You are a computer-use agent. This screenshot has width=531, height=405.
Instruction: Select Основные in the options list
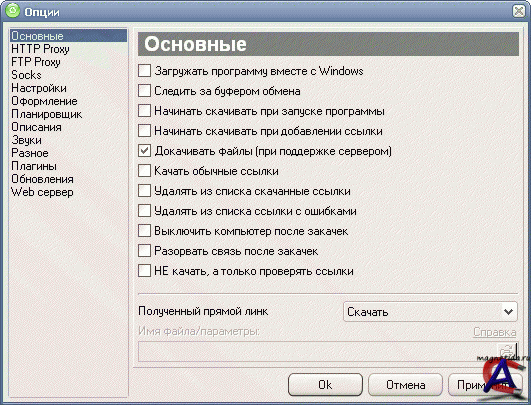click(69, 36)
